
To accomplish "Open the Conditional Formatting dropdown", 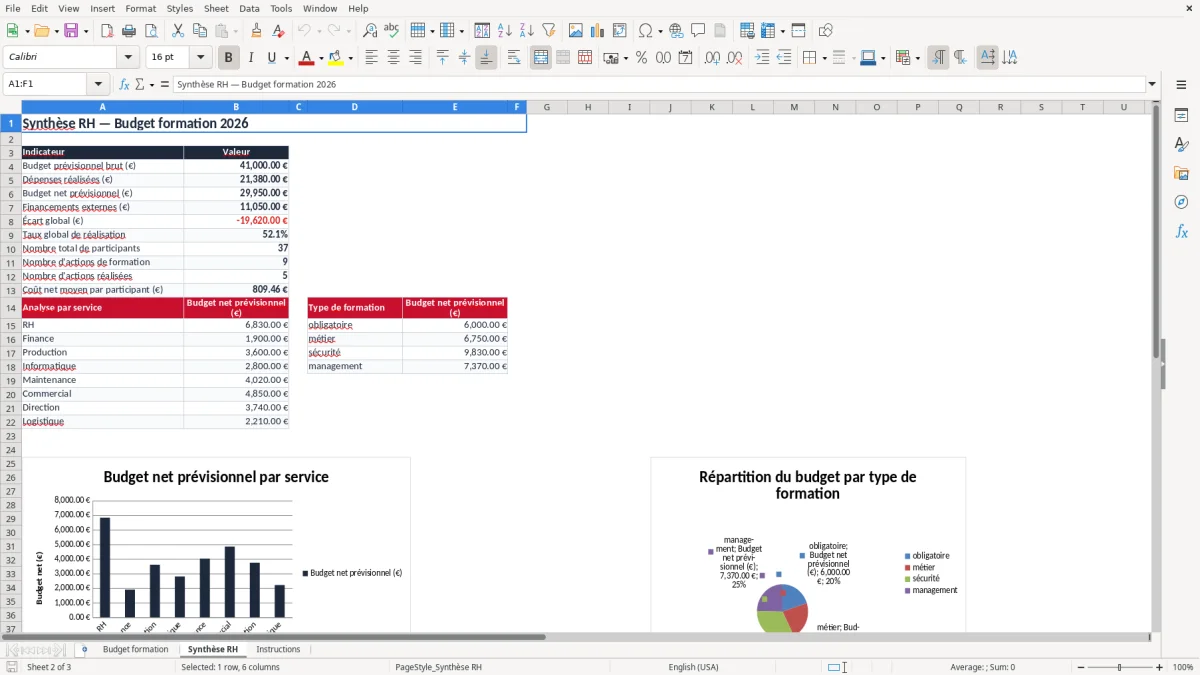I will (917, 58).
